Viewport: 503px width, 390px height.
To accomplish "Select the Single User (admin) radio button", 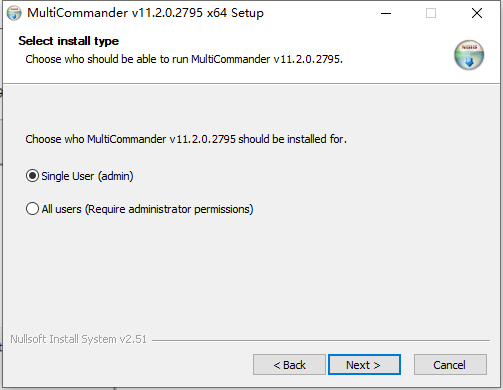I will click(x=32, y=176).
